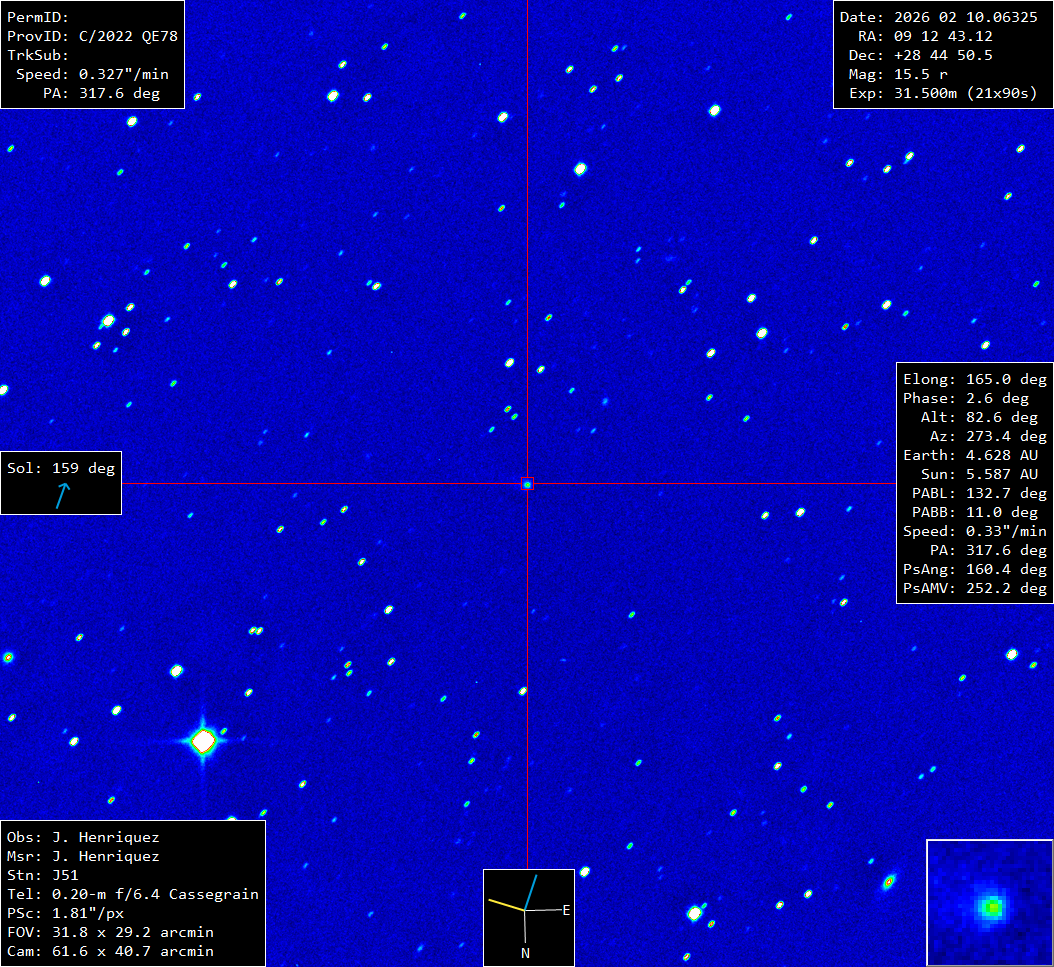1054x967 pixels.
Task: Select the ProvID C/2022 QE78 text
Action: coord(92,36)
